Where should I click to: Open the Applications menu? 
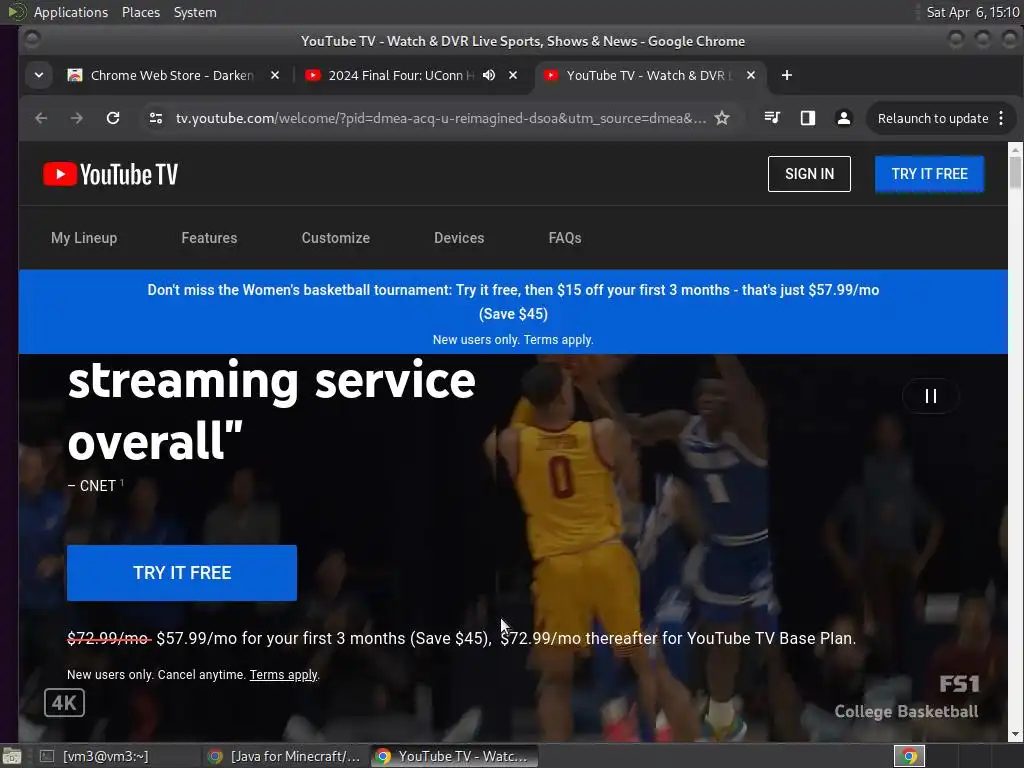click(71, 12)
